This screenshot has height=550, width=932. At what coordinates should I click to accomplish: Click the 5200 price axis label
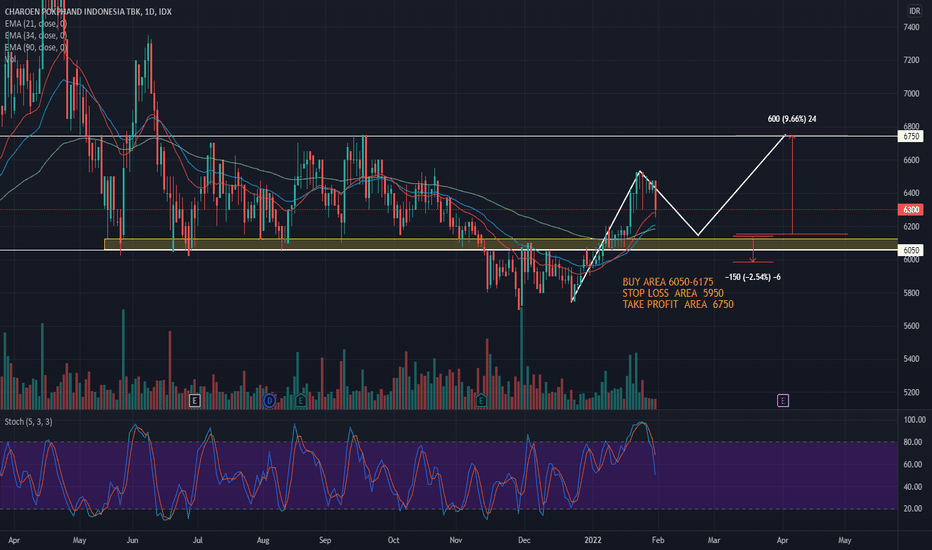click(x=911, y=392)
